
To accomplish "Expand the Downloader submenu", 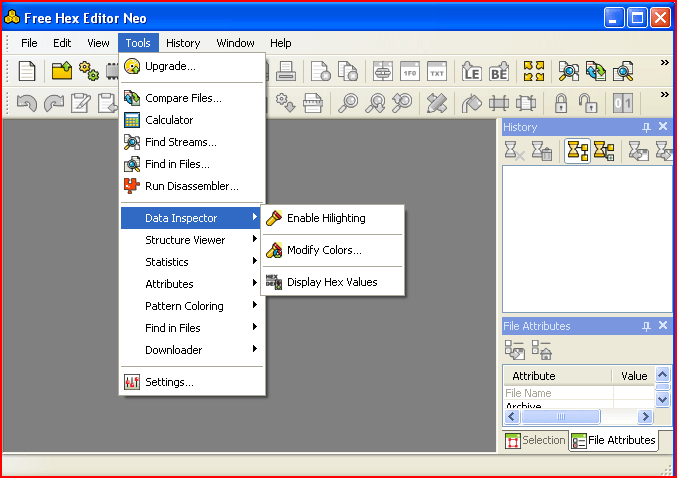I will 190,350.
